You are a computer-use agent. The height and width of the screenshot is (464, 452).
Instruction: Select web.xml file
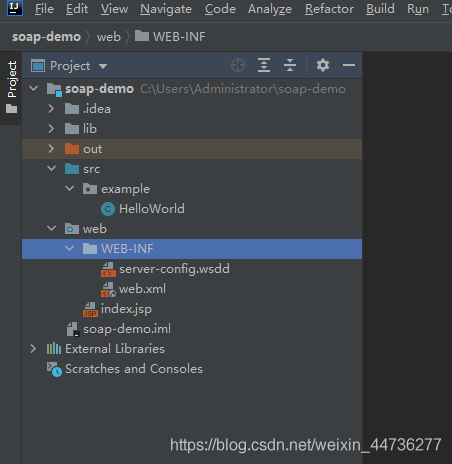(x=142, y=289)
